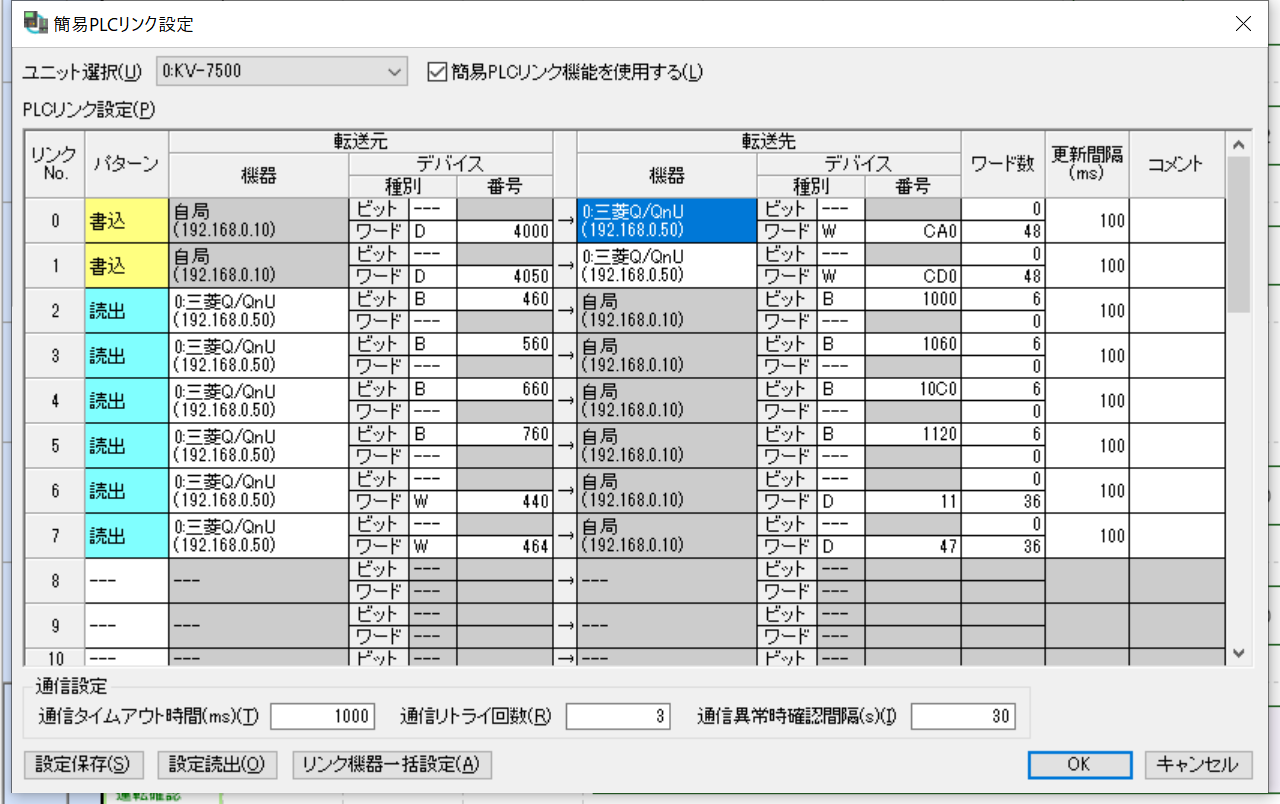Click the destination number CA0 cell

click(x=912, y=231)
